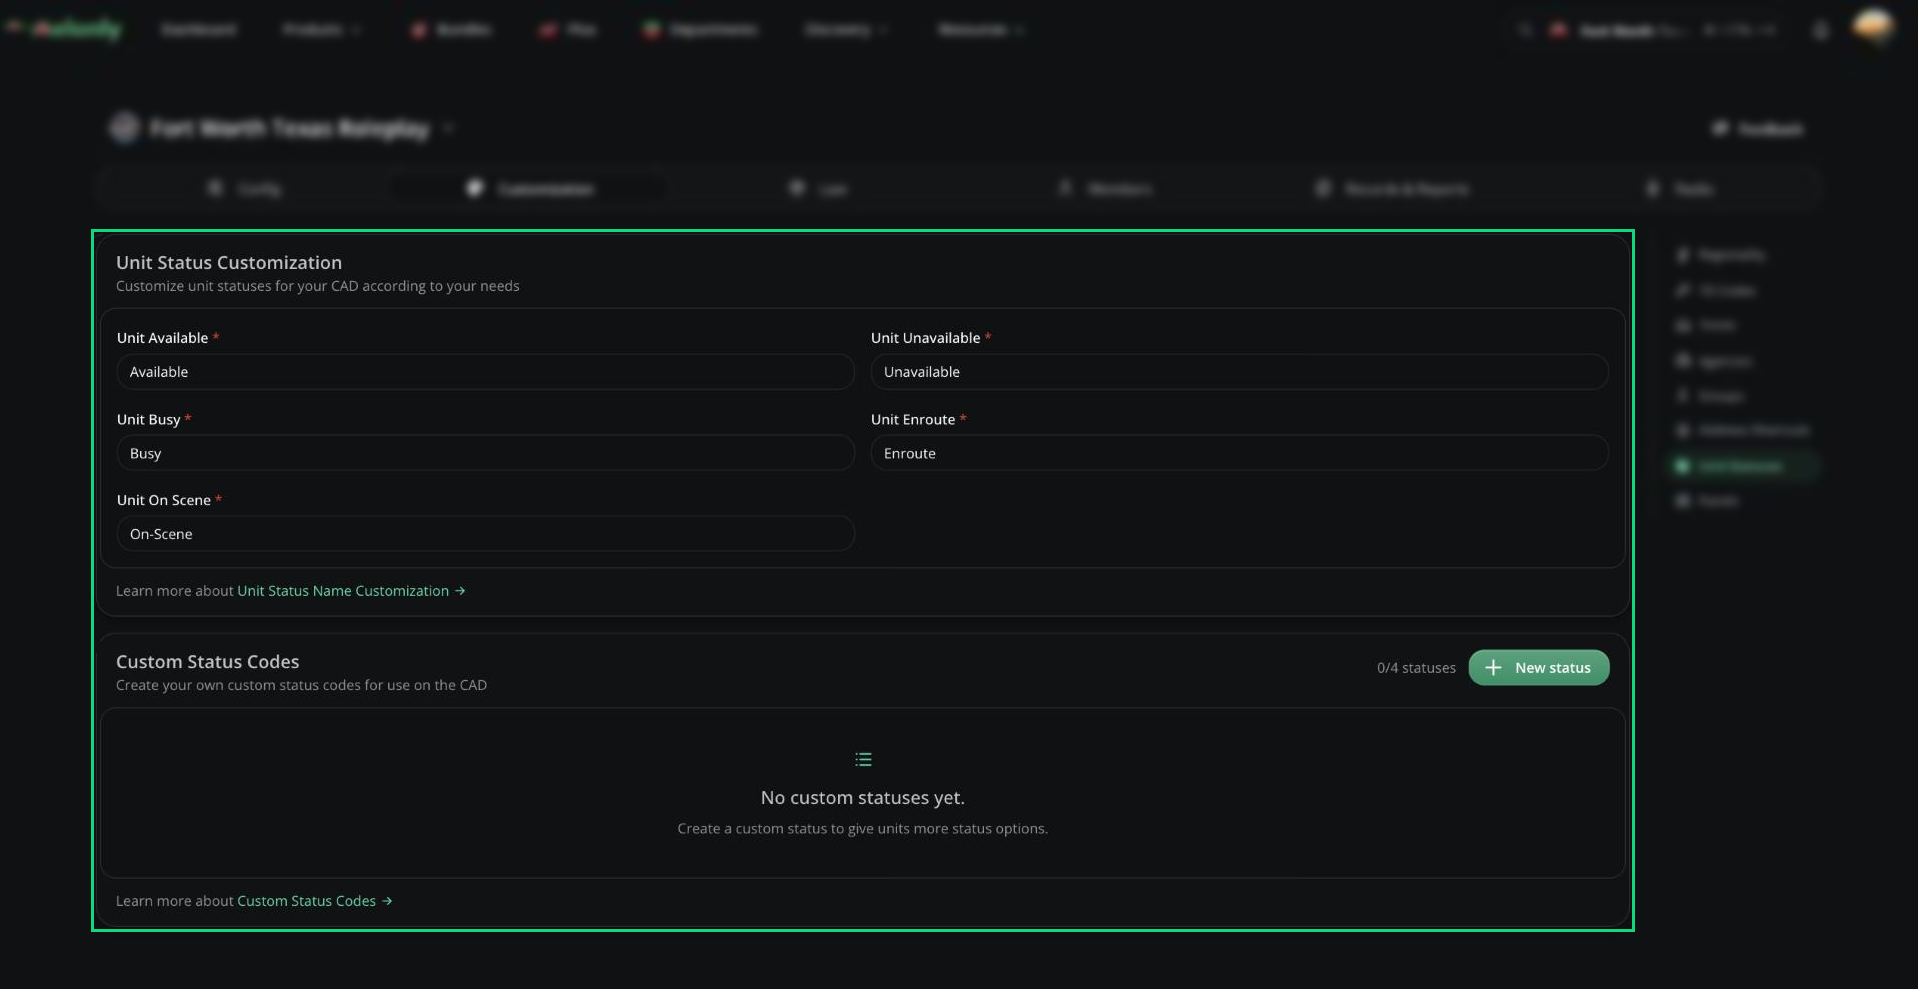Select the Unit Busy input box
This screenshot has height=989, width=1918.
[x=485, y=453]
